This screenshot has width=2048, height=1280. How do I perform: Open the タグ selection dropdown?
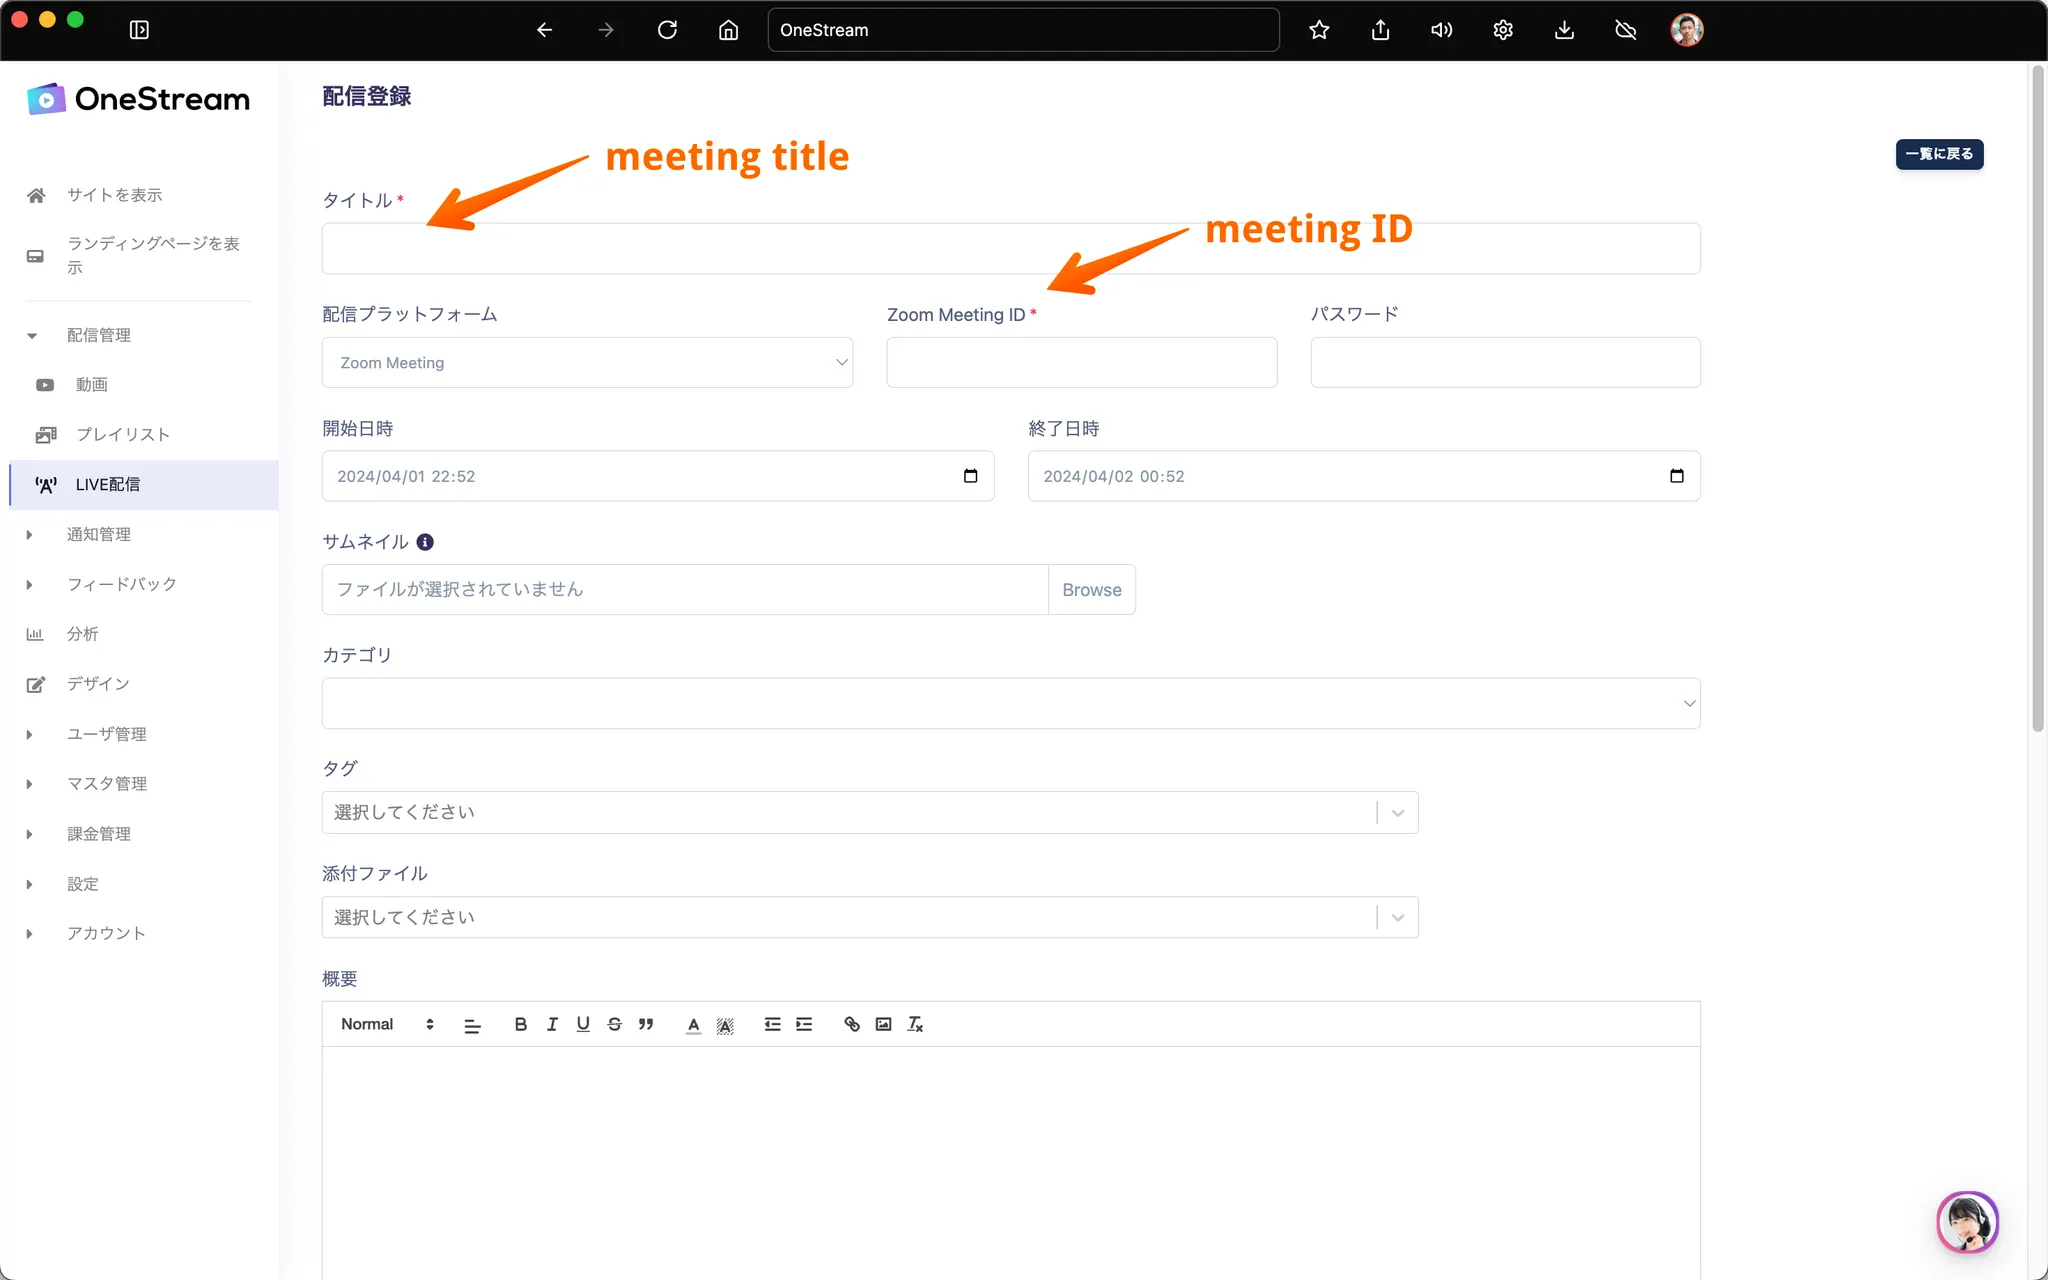pyautogui.click(x=869, y=812)
